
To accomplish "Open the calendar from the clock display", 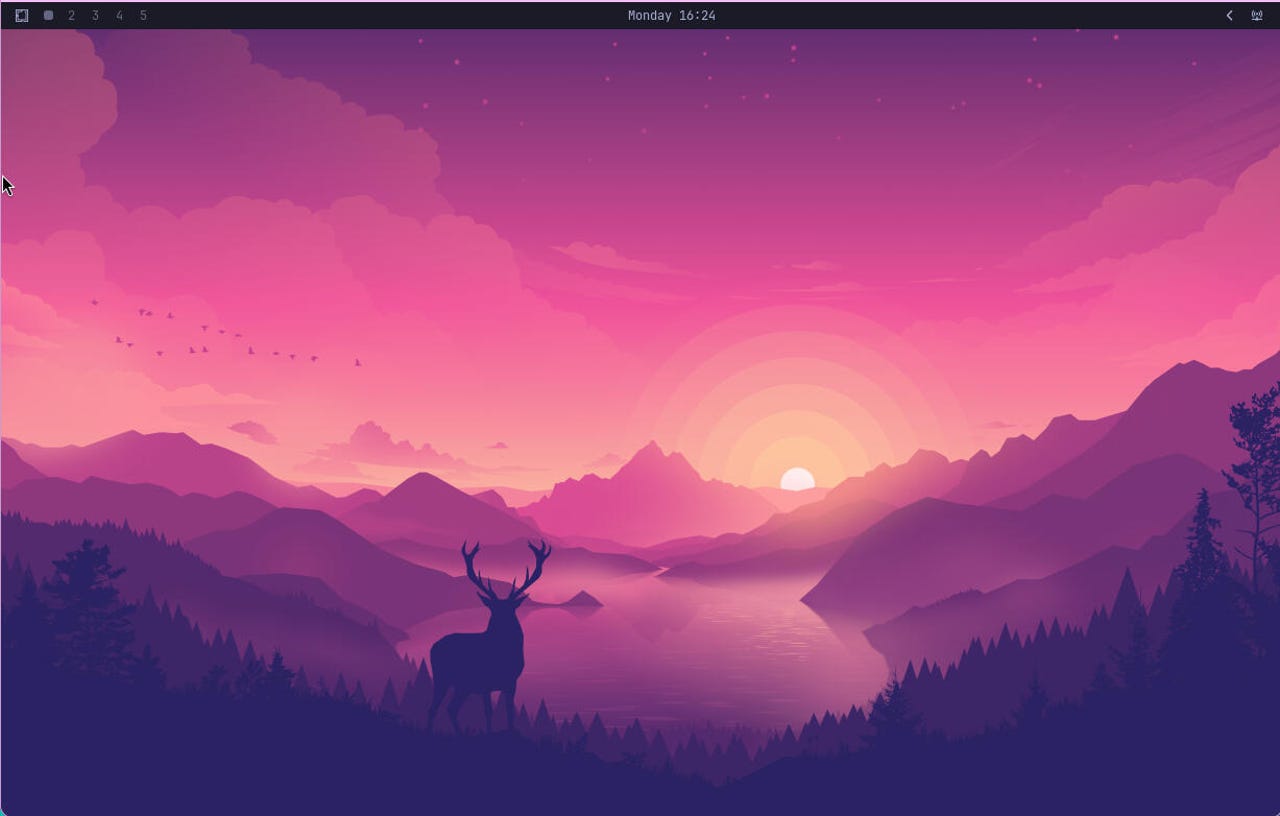I will pos(672,15).
